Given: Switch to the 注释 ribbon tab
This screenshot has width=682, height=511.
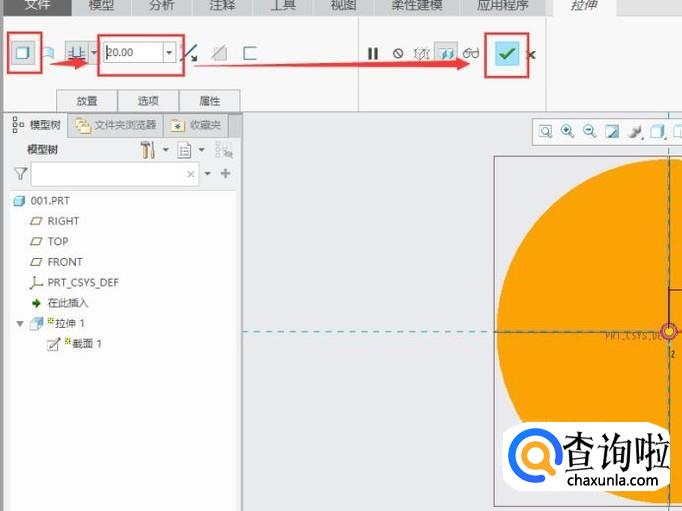Looking at the screenshot, I should 222,6.
